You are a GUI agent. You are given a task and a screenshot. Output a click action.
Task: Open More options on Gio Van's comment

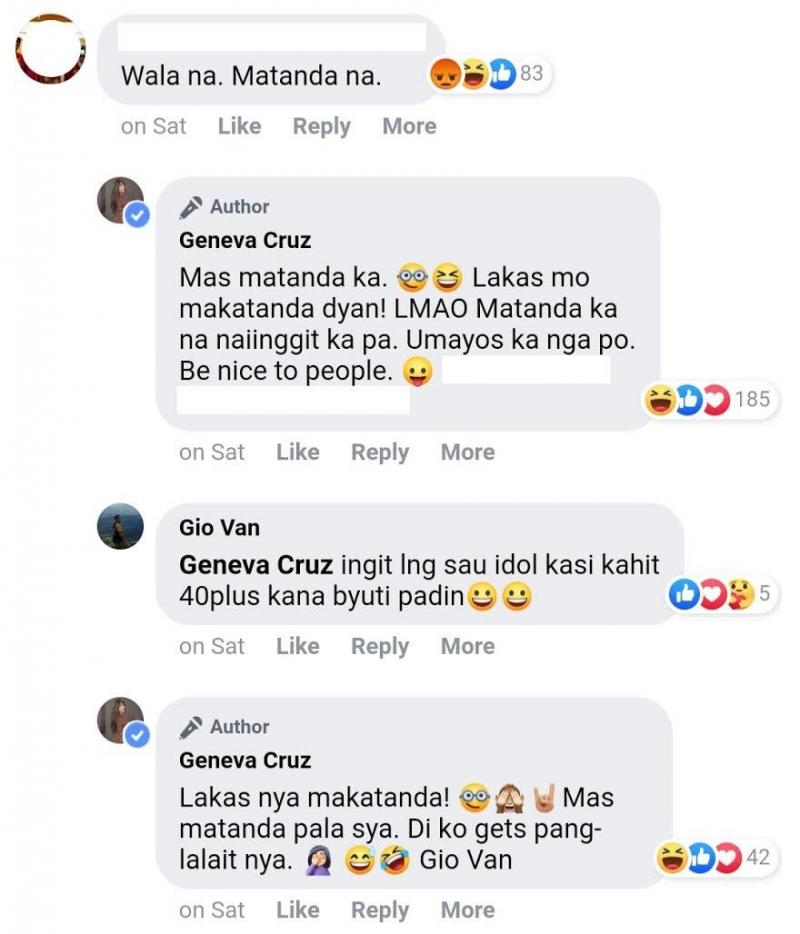(x=467, y=646)
